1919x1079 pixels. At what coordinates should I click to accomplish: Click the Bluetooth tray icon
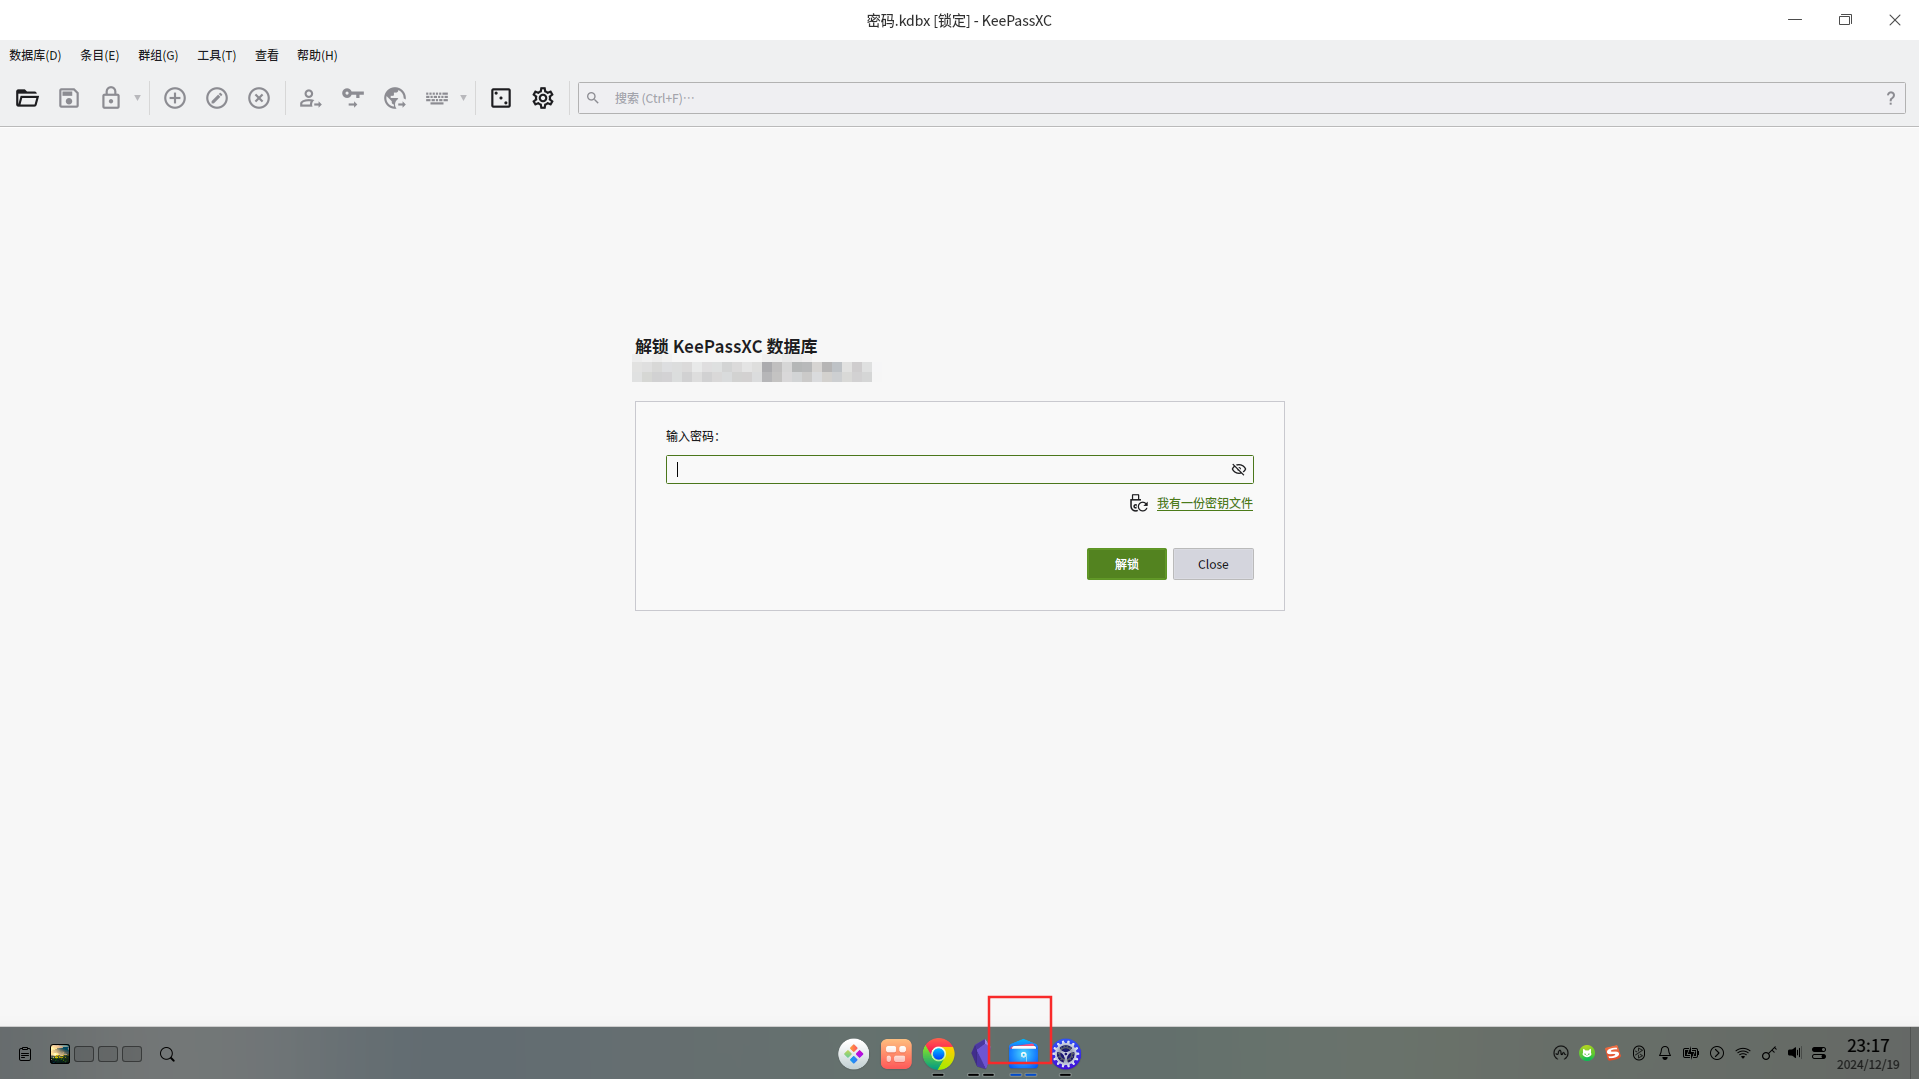(x=1639, y=1053)
